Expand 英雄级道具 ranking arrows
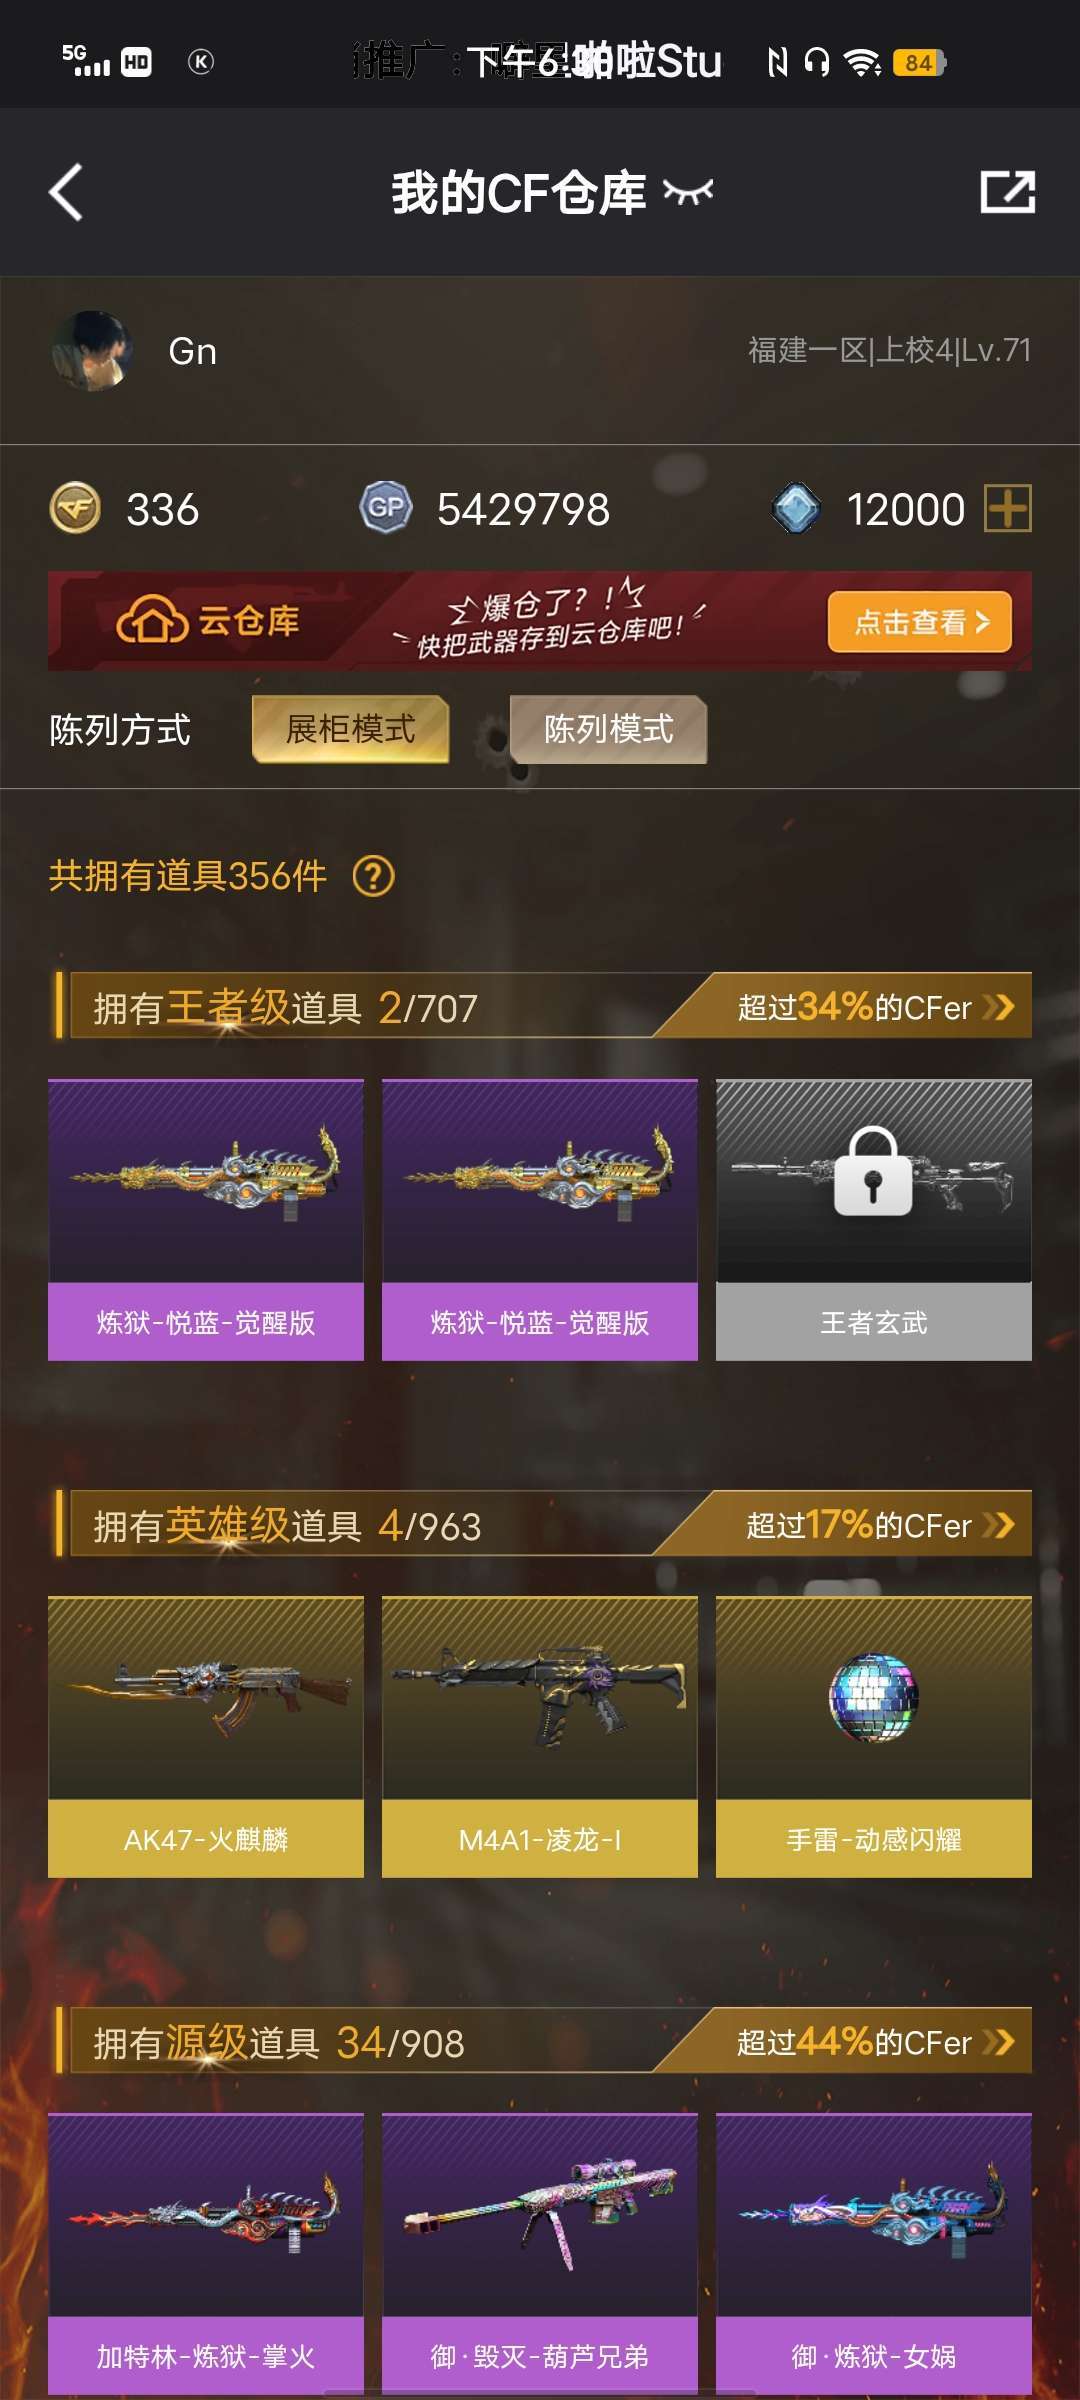 [998, 1525]
